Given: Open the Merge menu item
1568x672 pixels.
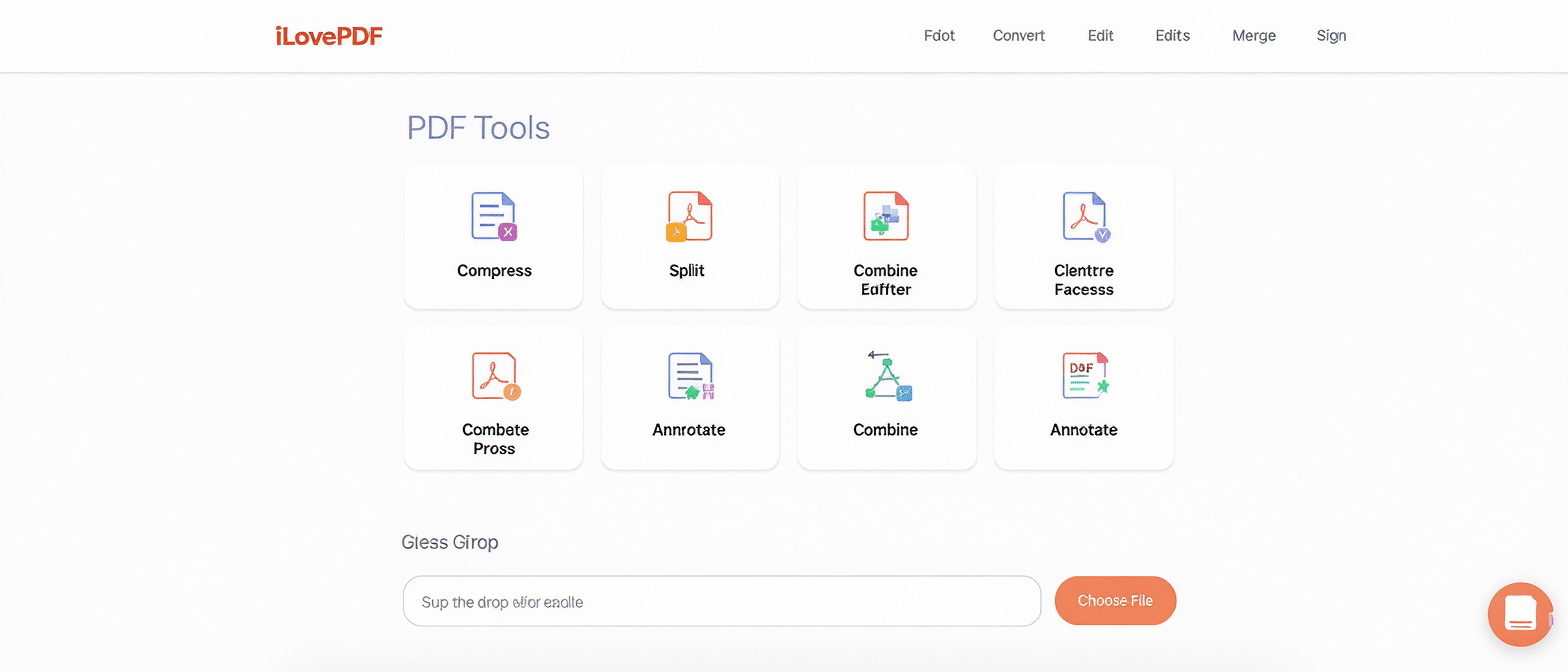Looking at the screenshot, I should 1254,36.
